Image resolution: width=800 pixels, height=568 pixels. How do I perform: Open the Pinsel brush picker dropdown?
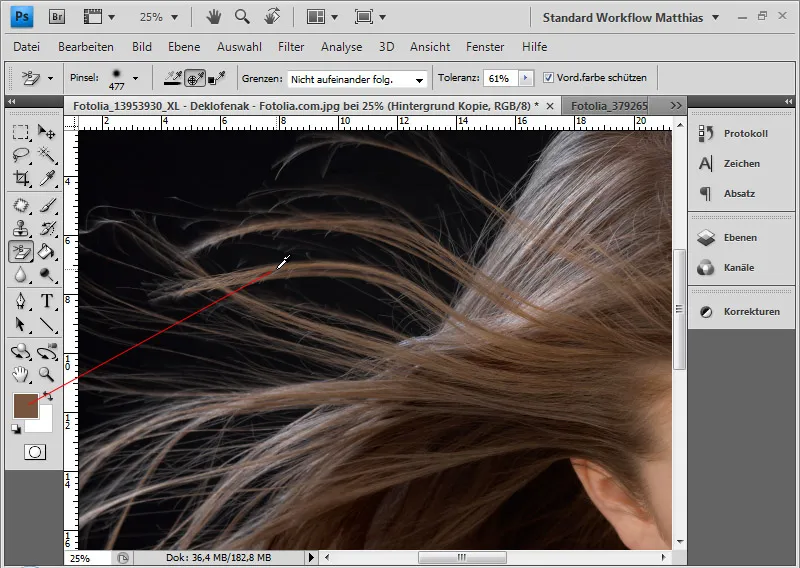(135, 78)
